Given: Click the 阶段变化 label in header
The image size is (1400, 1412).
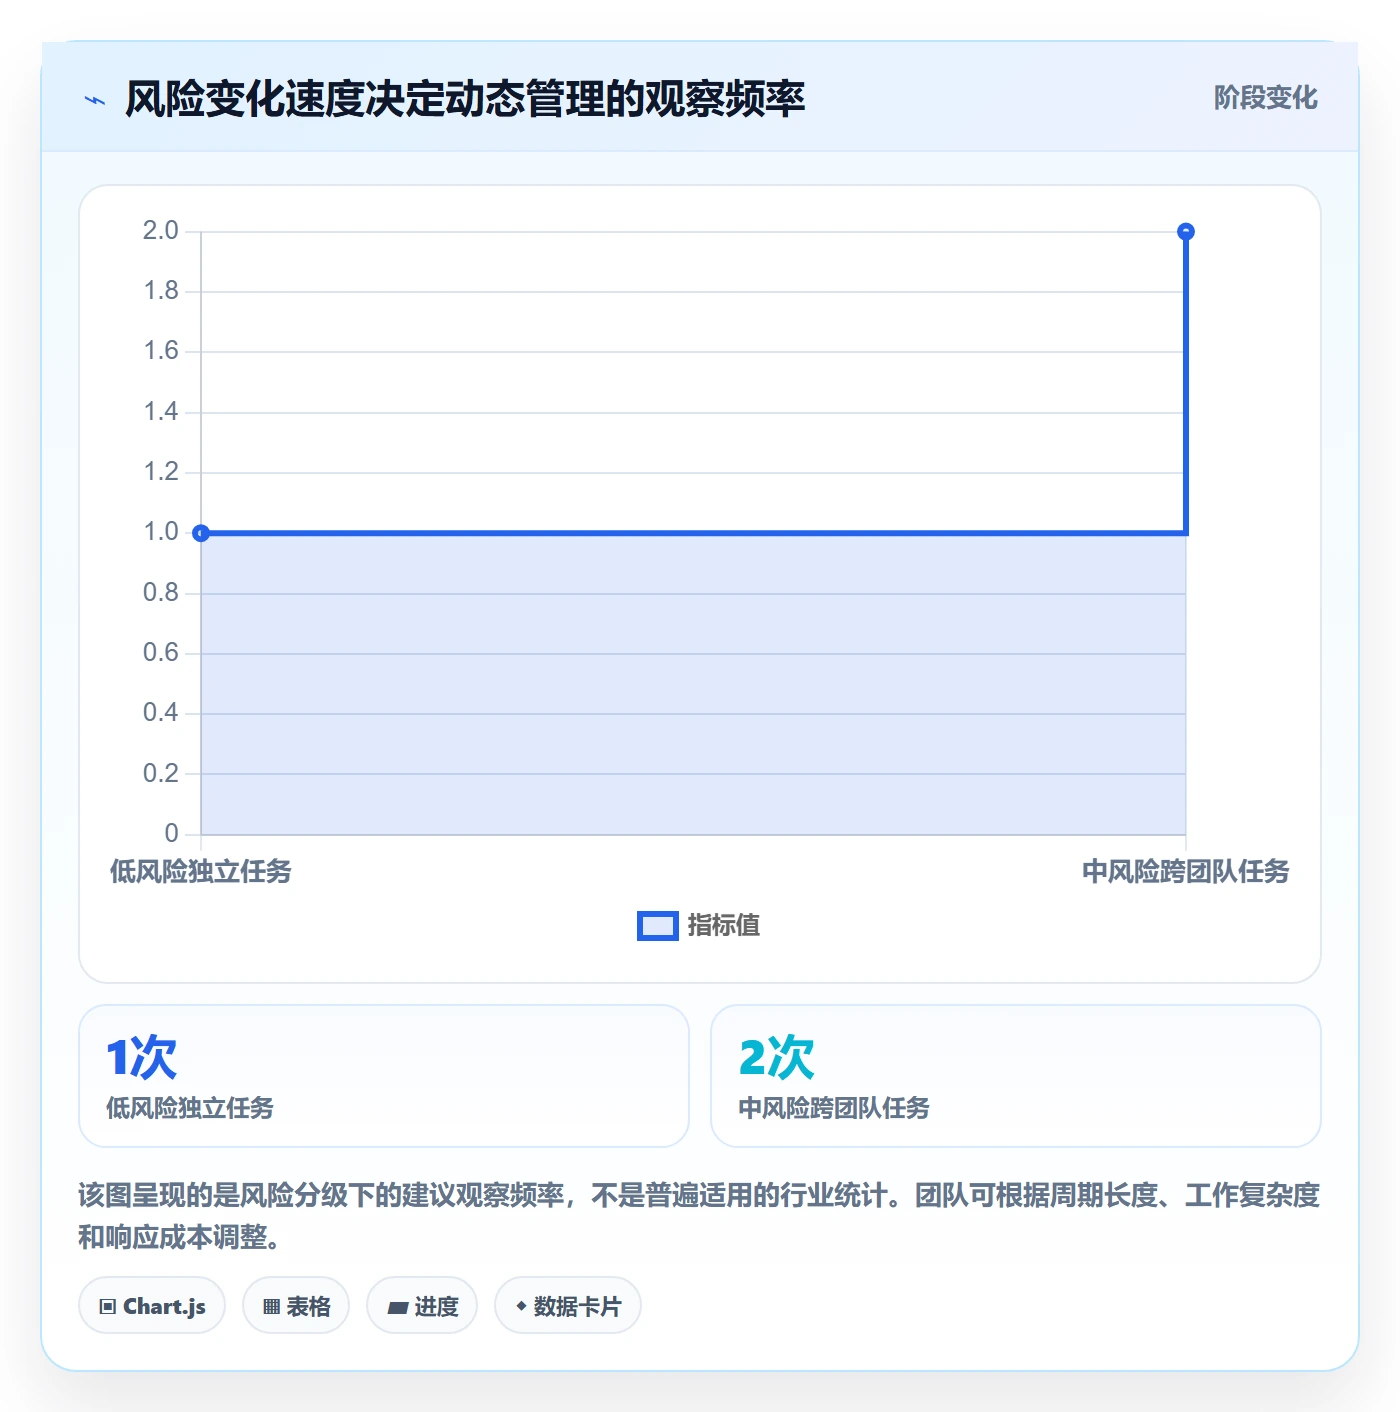Looking at the screenshot, I should click(x=1265, y=98).
